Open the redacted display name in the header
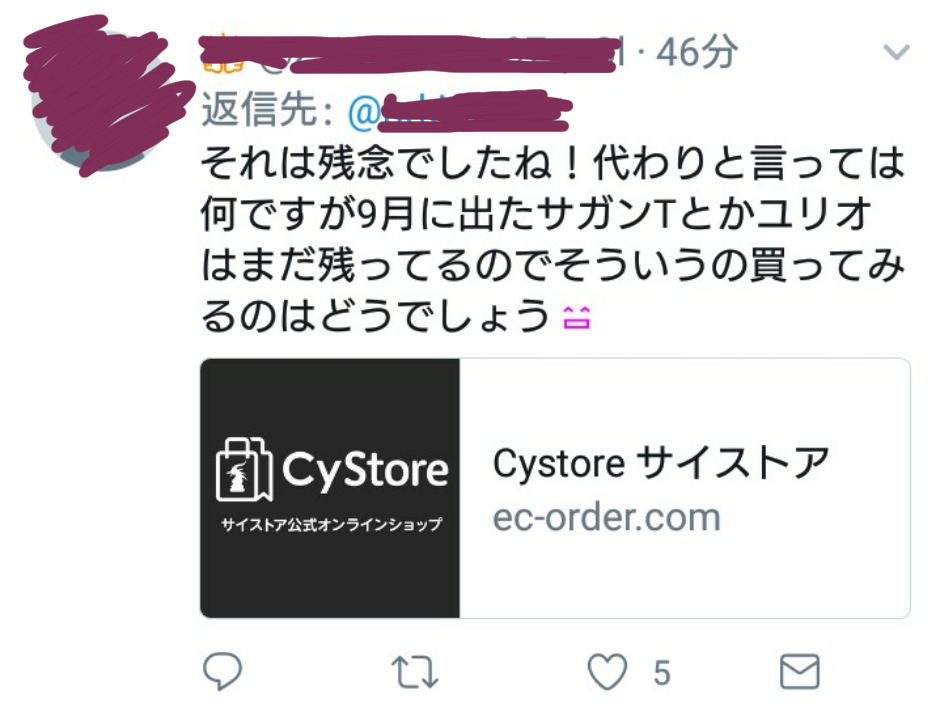Image resolution: width=943 pixels, height=720 pixels. click(409, 55)
